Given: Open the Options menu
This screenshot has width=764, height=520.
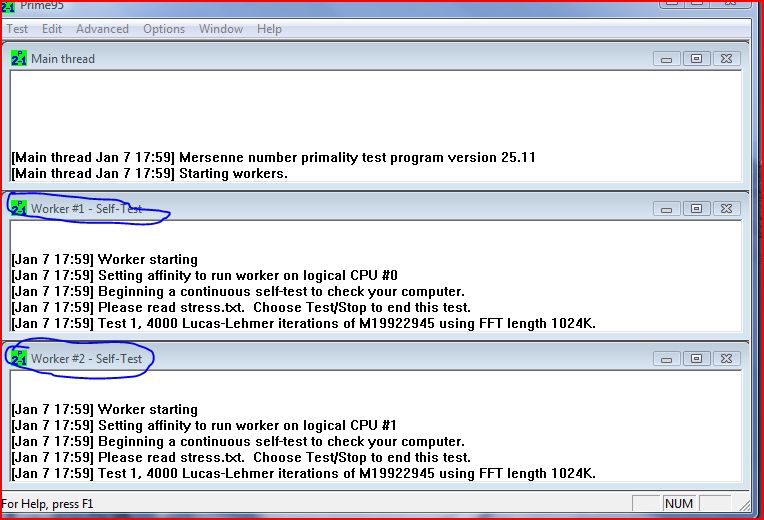Looking at the screenshot, I should click(164, 29).
